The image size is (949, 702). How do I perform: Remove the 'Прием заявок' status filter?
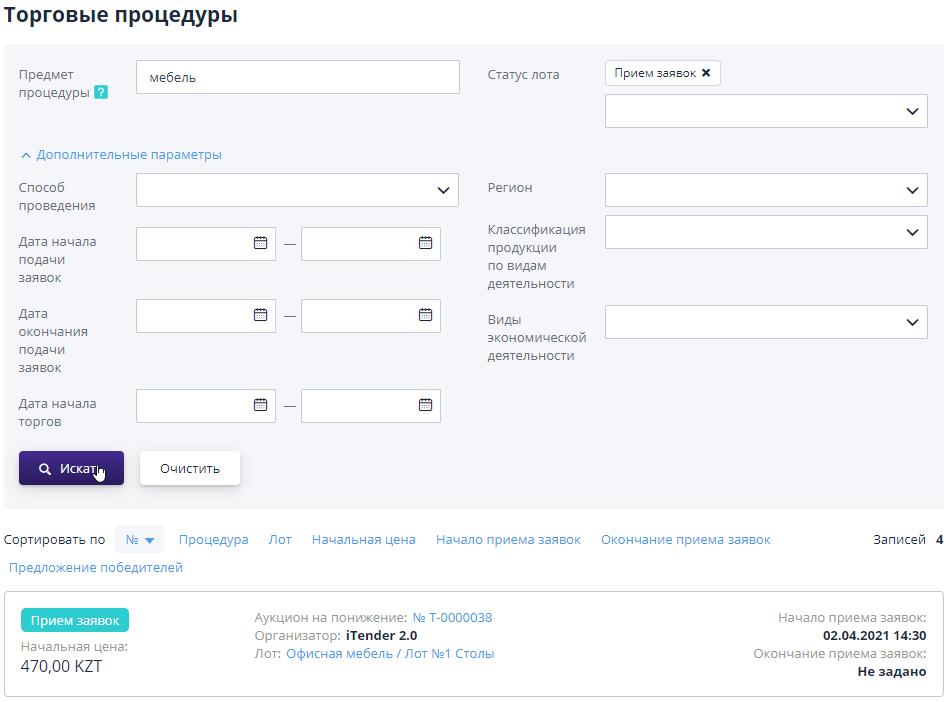point(706,74)
